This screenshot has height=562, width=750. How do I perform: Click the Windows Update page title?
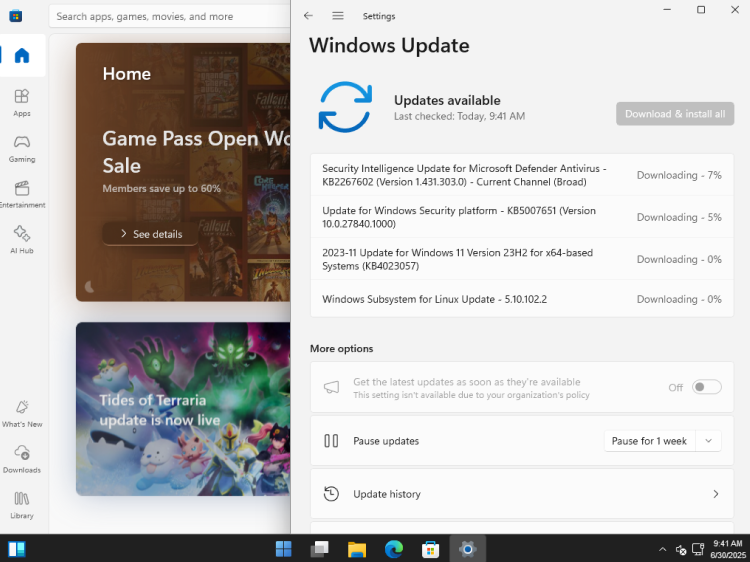[389, 45]
